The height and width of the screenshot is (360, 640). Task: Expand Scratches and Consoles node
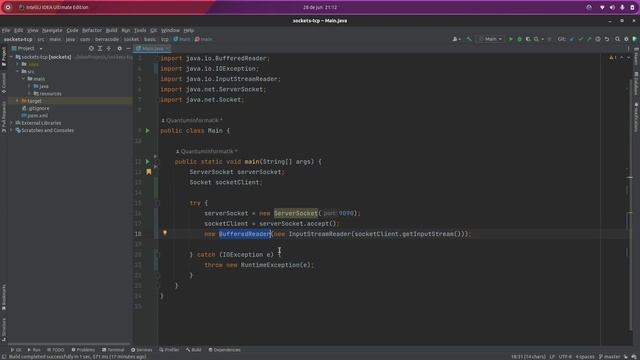12,130
